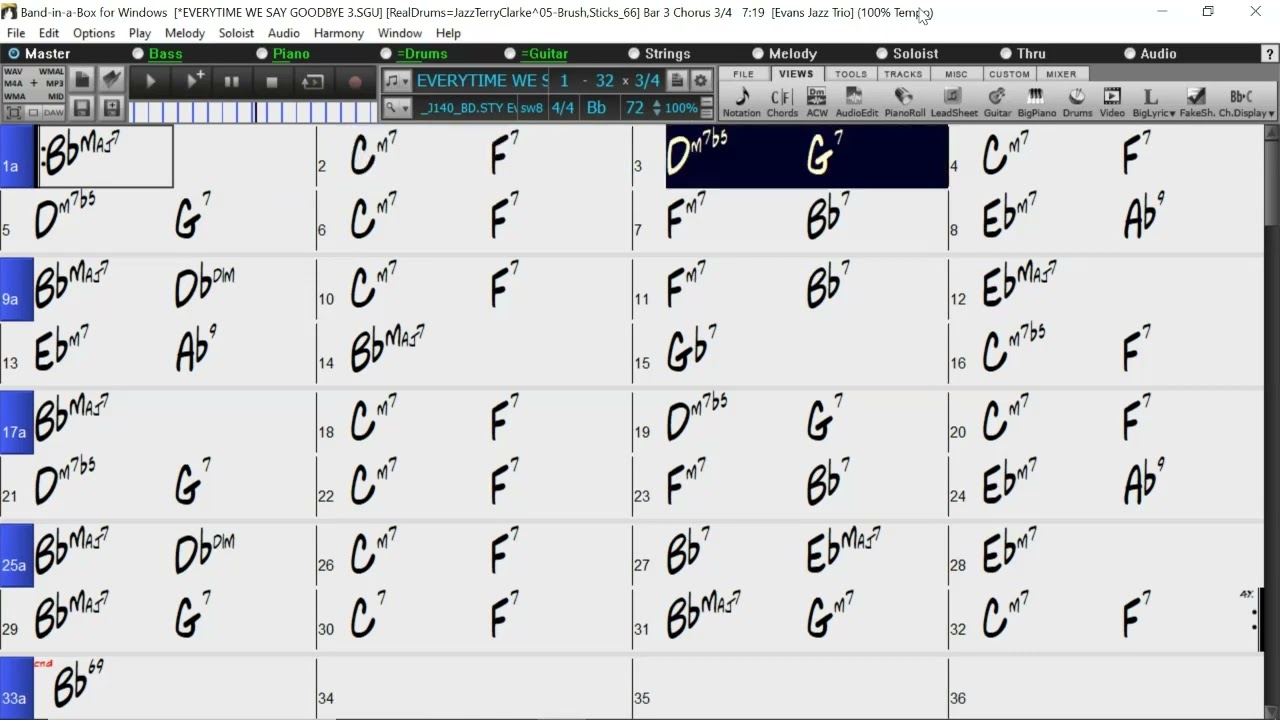
Task: Click the WAV/MP3 audio export button
Action: [x=34, y=84]
